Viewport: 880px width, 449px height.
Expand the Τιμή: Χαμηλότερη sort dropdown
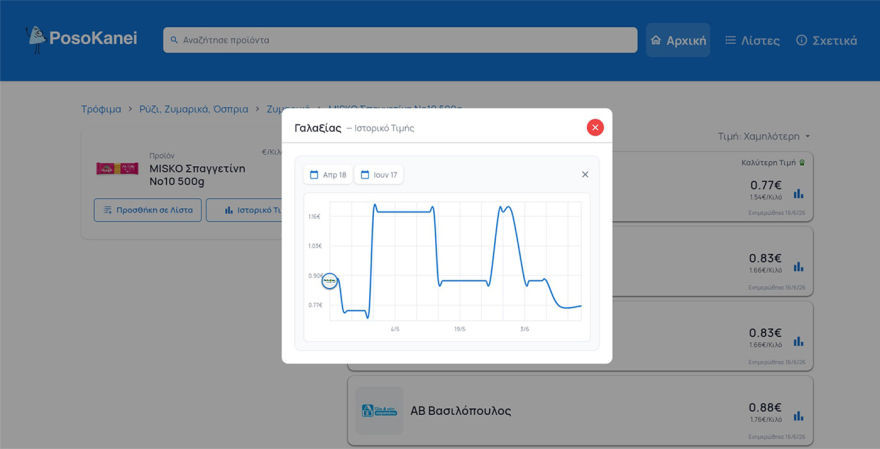coord(764,136)
